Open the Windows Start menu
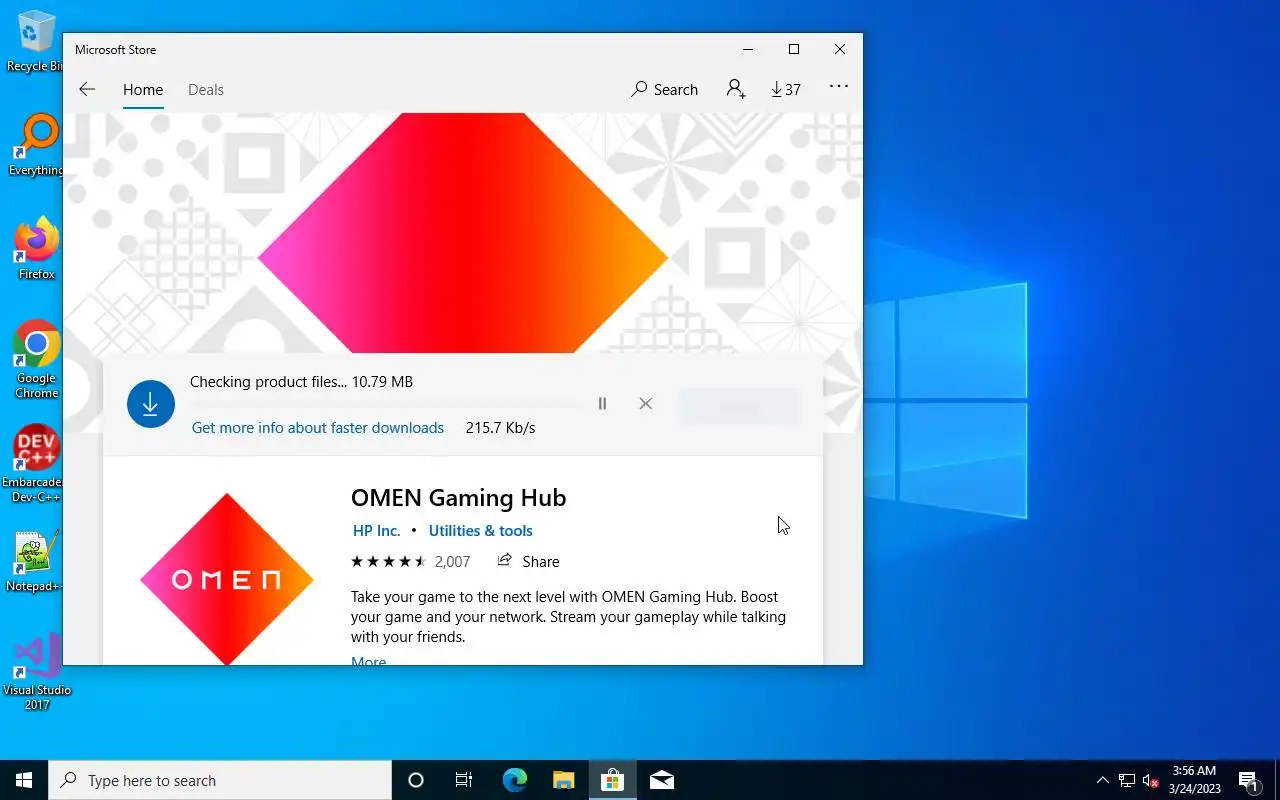 point(24,780)
